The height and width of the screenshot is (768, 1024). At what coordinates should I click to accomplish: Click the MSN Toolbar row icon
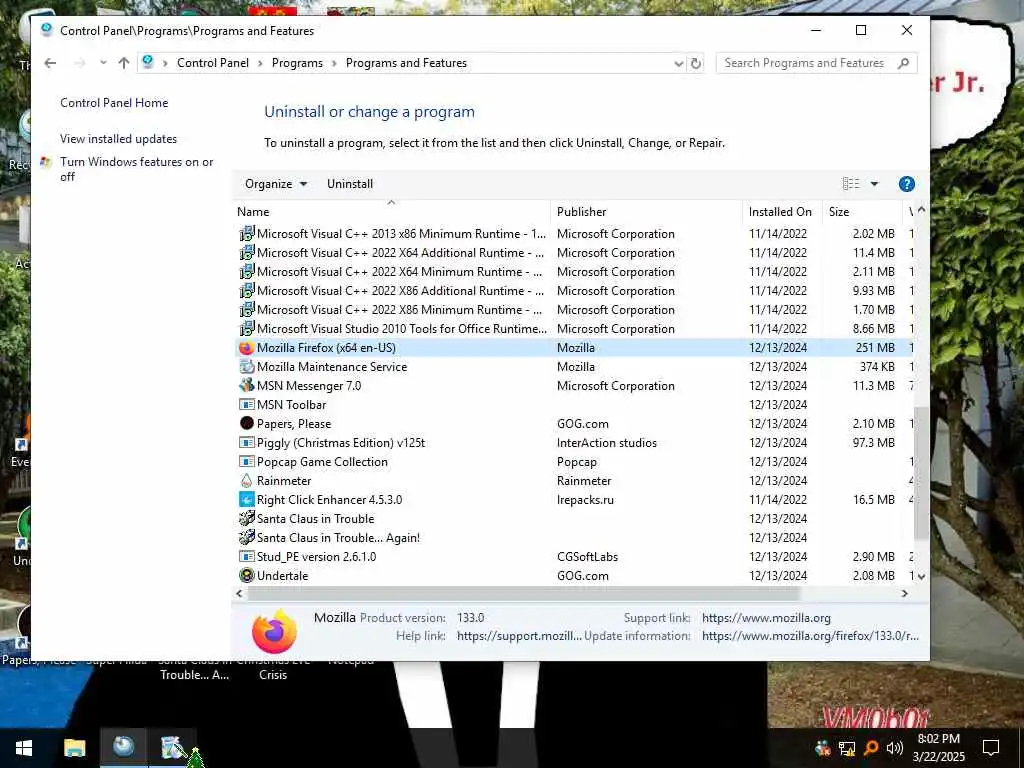pos(246,405)
